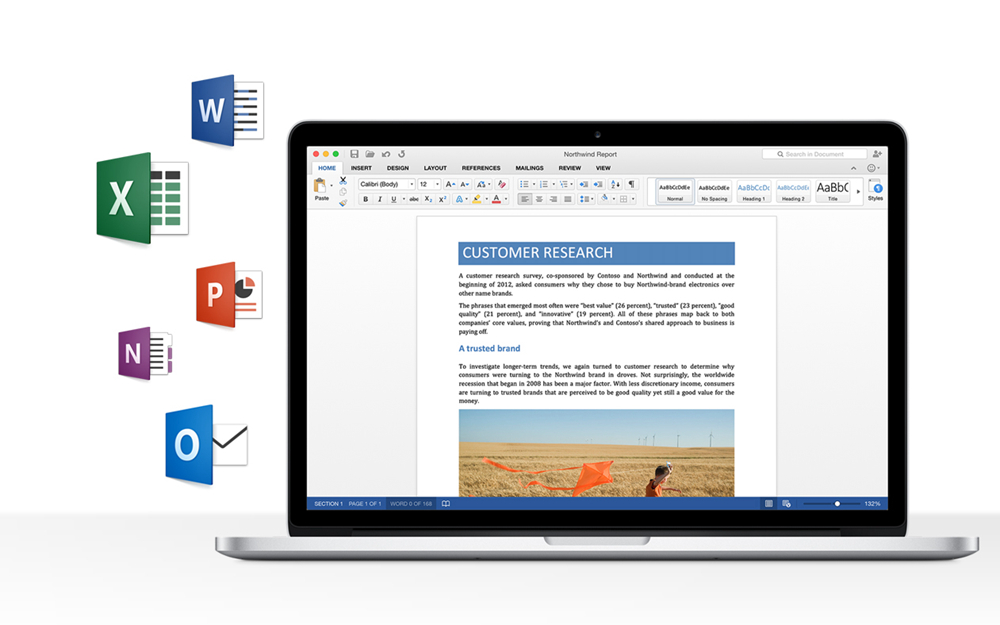Toggle bold formatting
Viewport: 1000px width, 625px height.
(365, 199)
